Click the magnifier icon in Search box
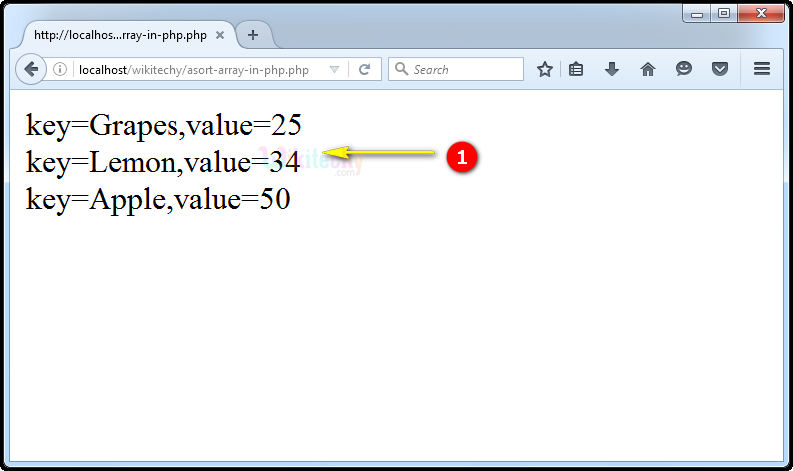This screenshot has height=471, width=793. tap(401, 70)
